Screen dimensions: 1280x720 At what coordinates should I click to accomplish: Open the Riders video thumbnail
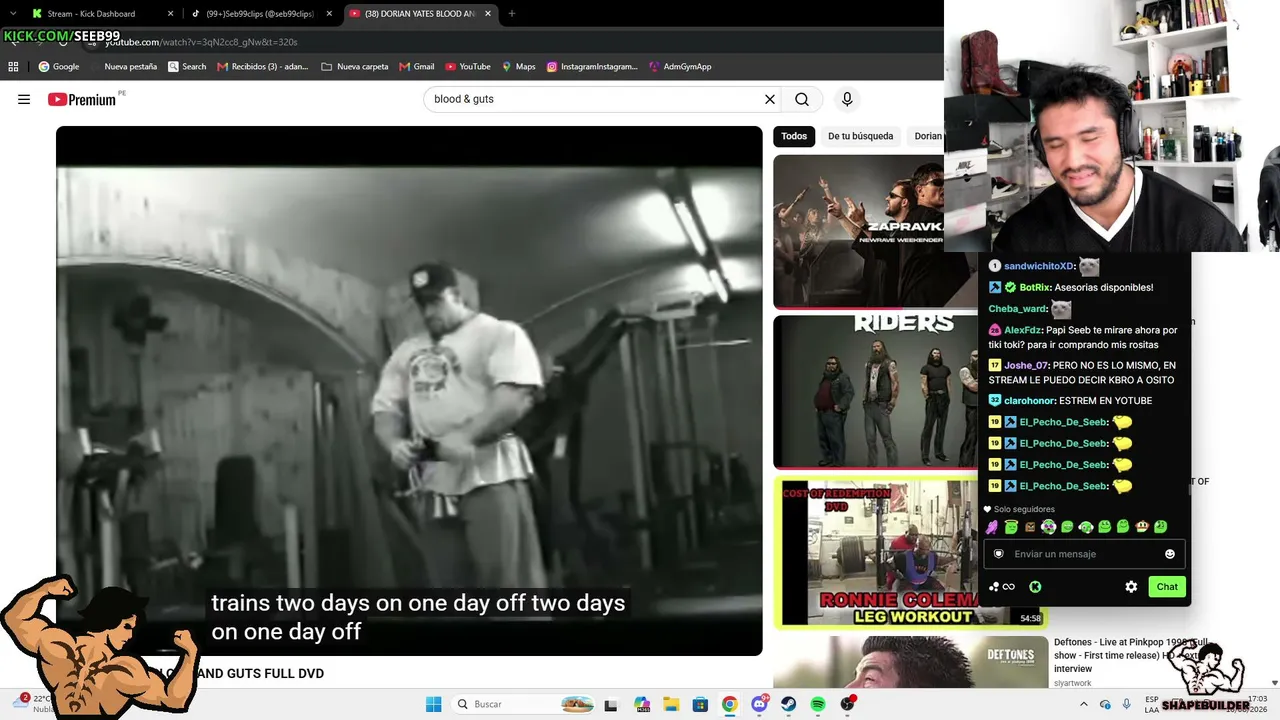tap(875, 392)
